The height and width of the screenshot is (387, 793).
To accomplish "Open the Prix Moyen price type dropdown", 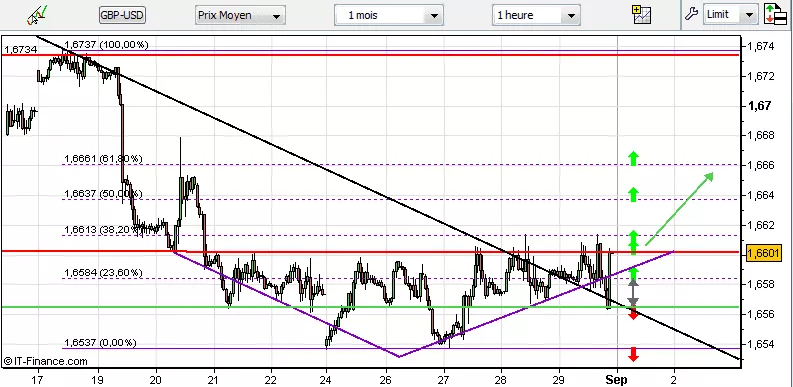I will (x=240, y=15).
